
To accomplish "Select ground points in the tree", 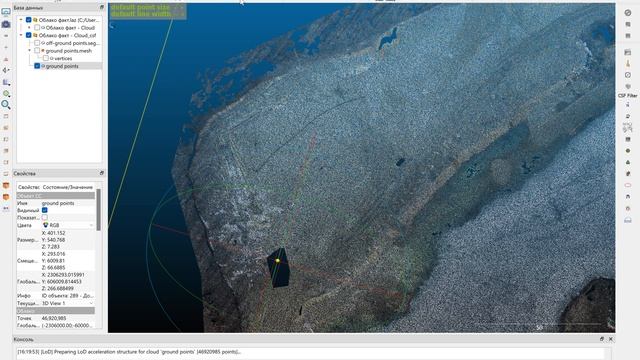I will pyautogui.click(x=62, y=66).
